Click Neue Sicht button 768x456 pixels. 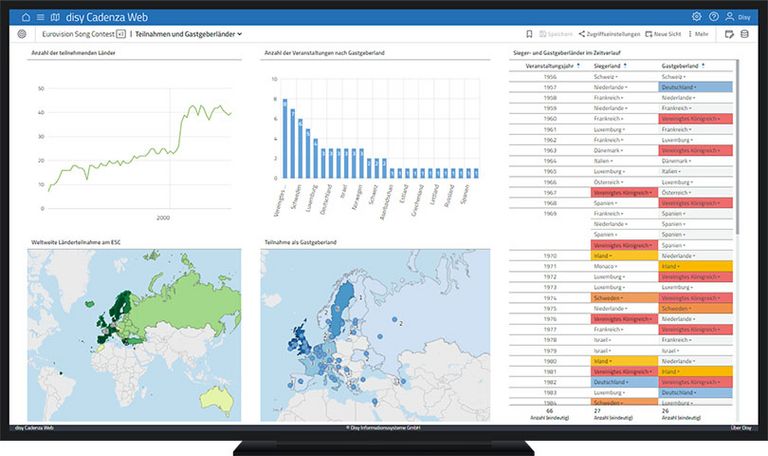666,34
